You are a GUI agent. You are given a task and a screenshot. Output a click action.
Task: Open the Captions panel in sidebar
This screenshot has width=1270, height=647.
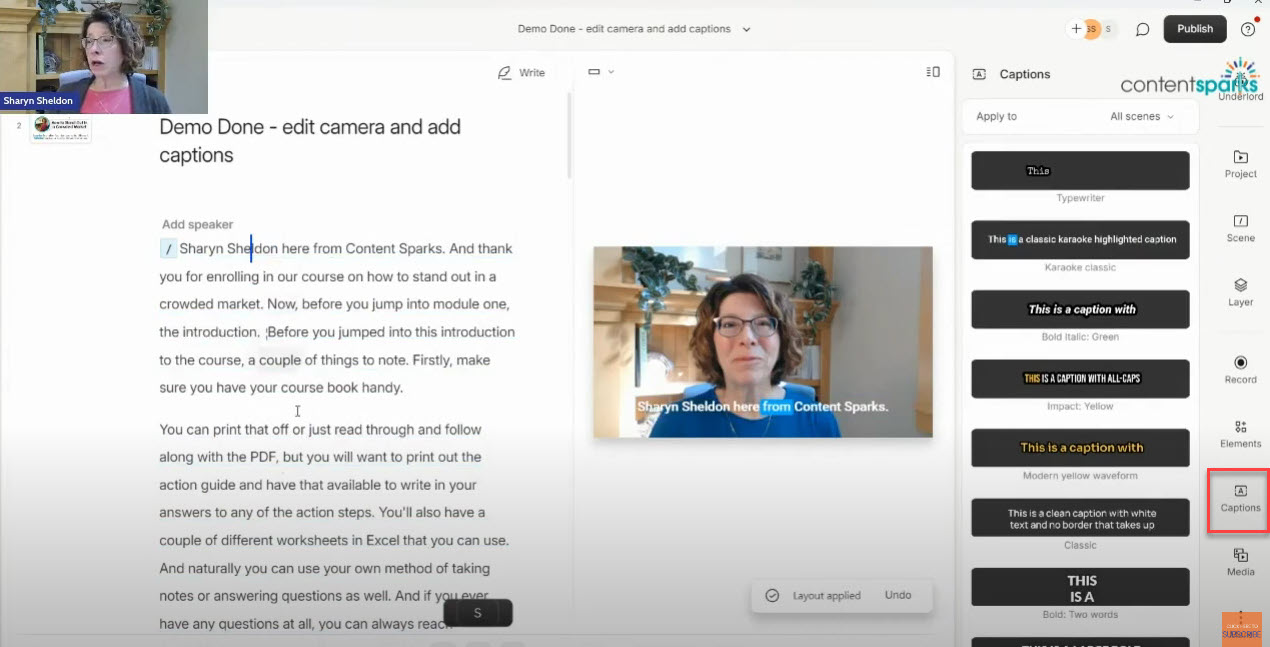coord(1240,498)
